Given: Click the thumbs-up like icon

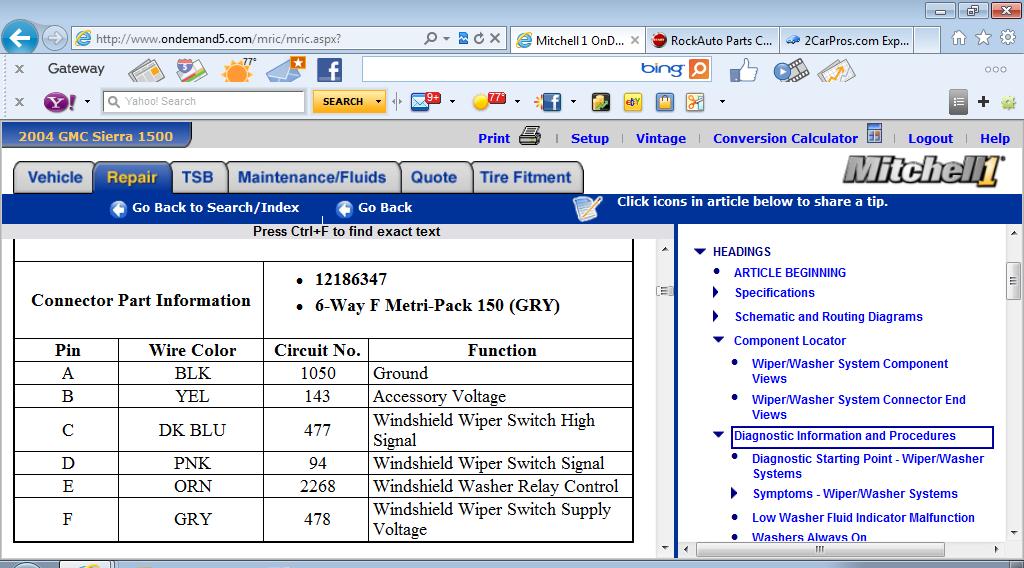Looking at the screenshot, I should click(744, 71).
